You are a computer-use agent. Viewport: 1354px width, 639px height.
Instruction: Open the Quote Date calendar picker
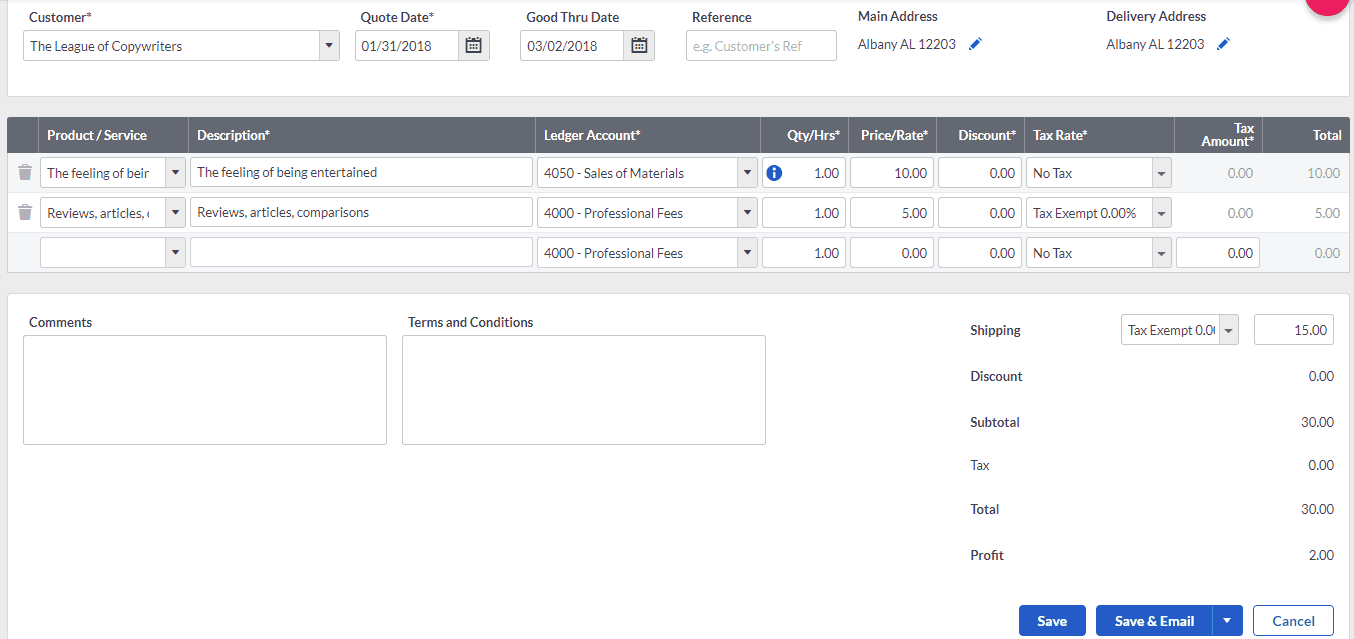472,45
